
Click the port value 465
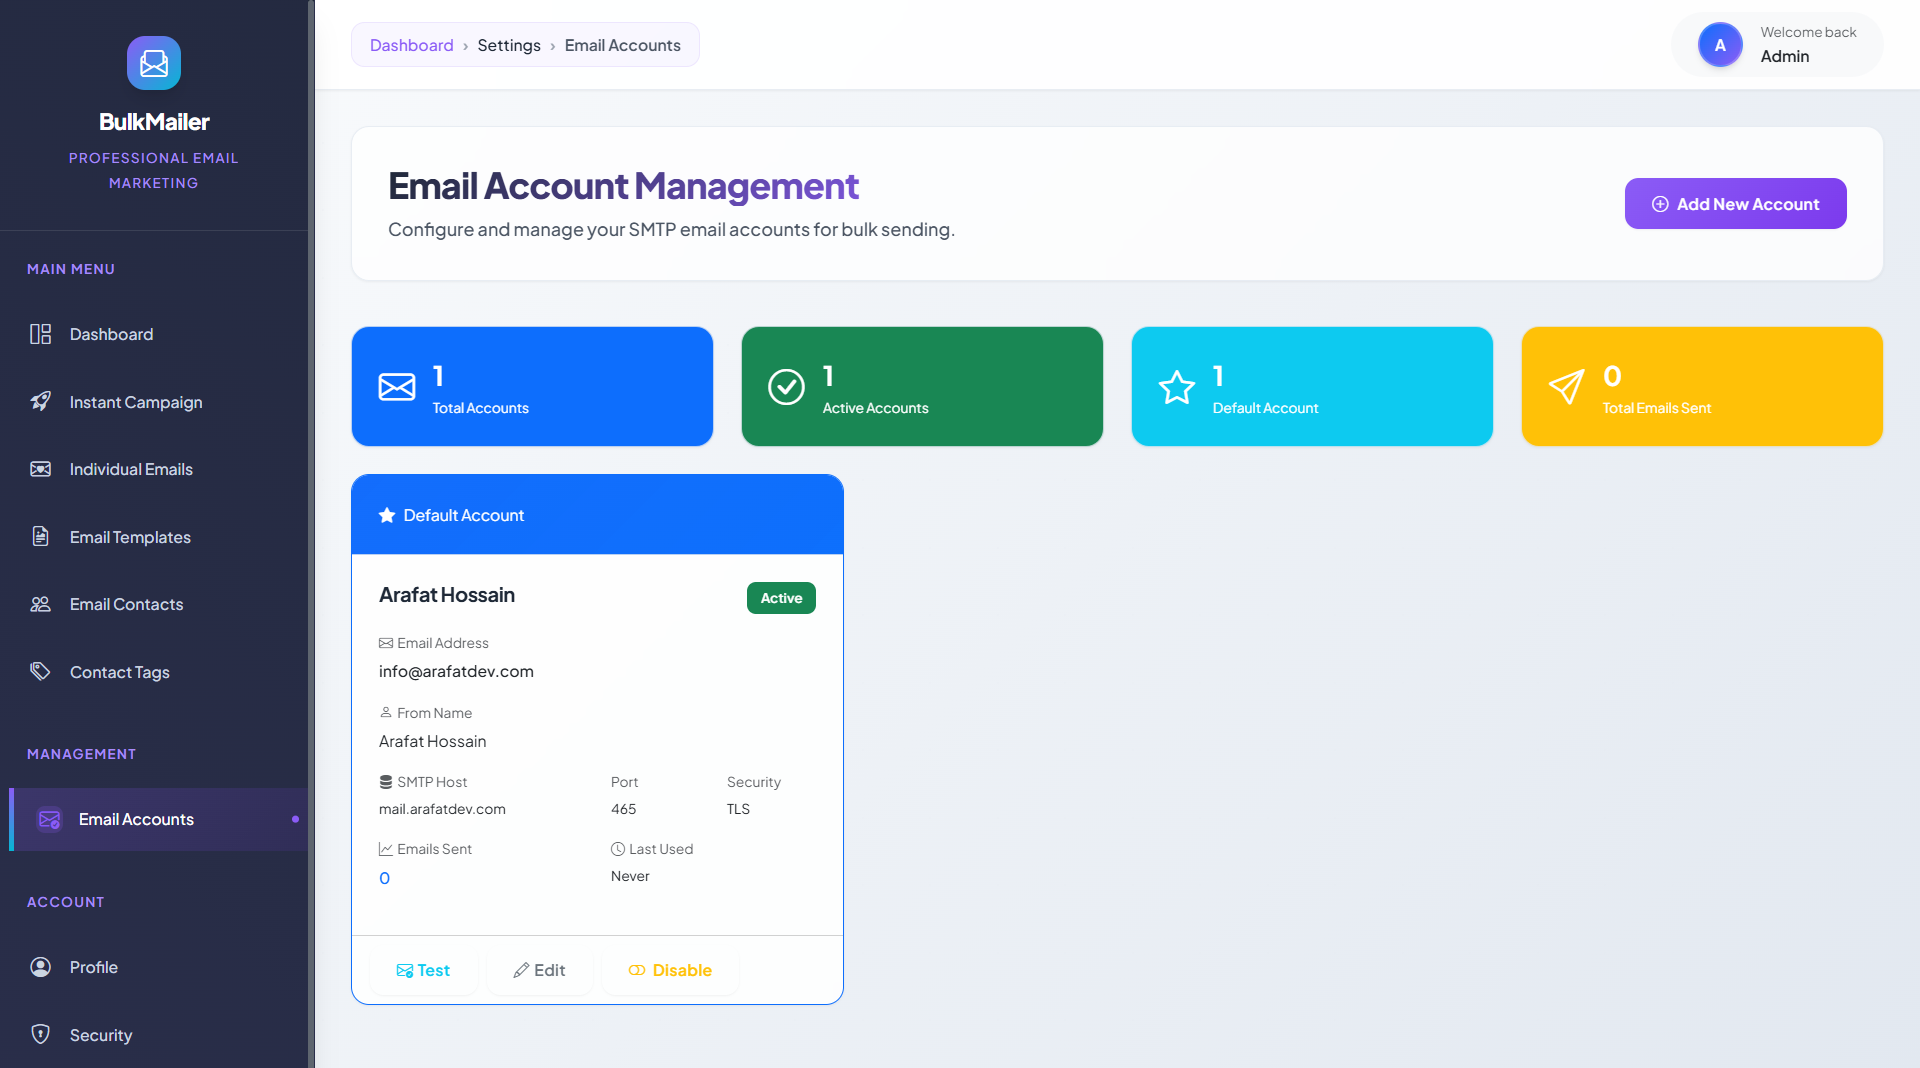(x=623, y=809)
